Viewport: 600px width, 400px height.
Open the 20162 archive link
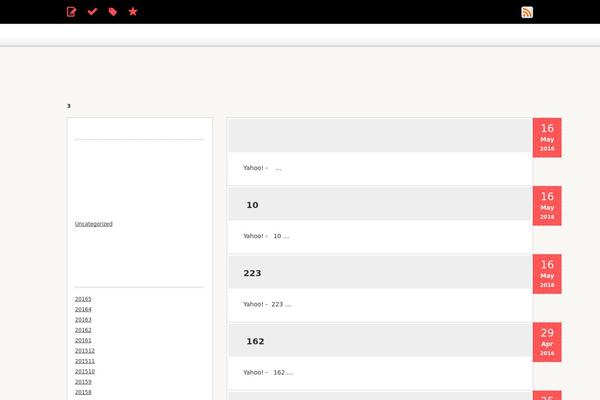click(x=83, y=330)
